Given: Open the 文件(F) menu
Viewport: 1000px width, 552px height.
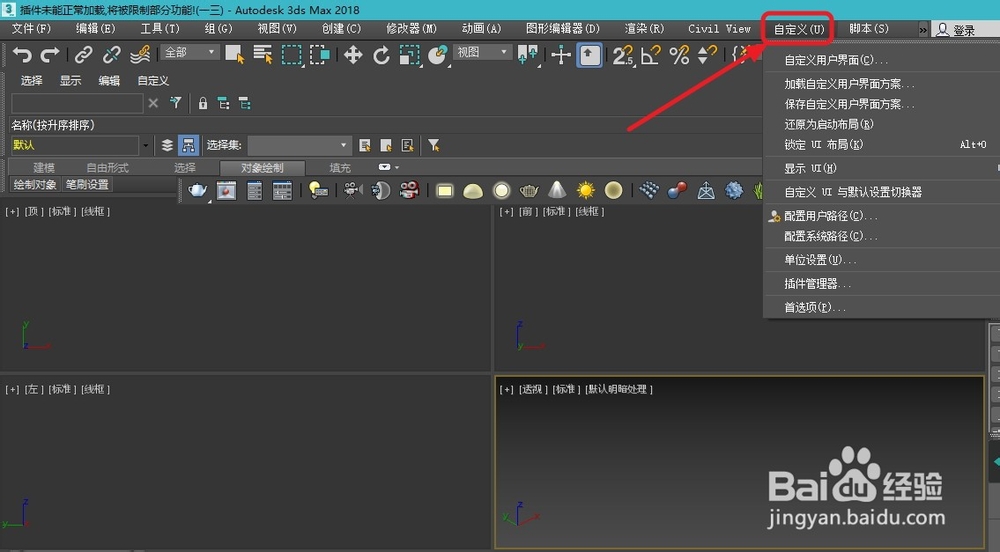Looking at the screenshot, I should [x=31, y=29].
